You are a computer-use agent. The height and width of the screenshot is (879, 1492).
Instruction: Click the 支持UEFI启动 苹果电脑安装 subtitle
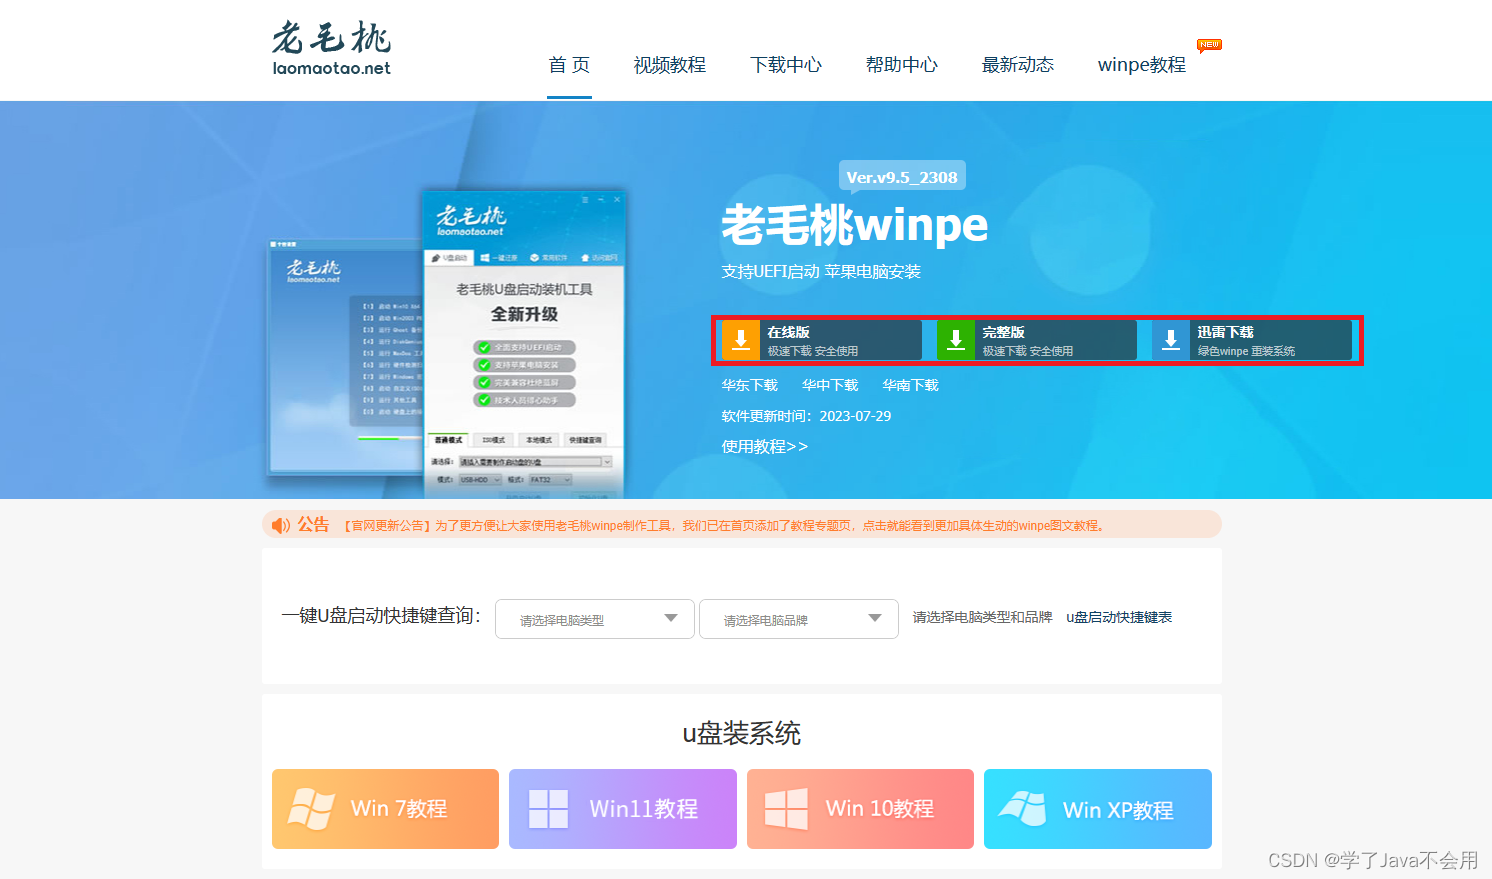click(x=821, y=272)
